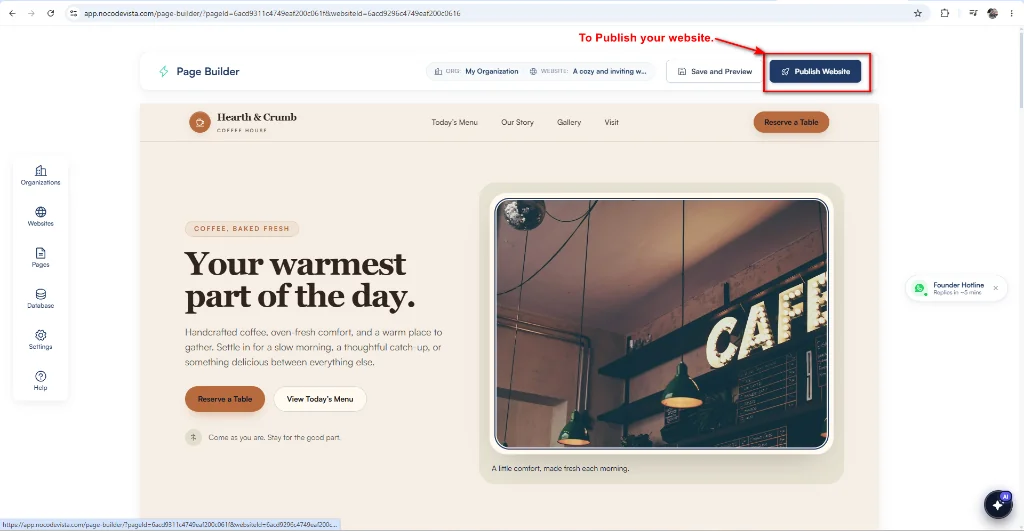The width and height of the screenshot is (1024, 531).
Task: Select the 'COFFEE, BAKED FRESH' badge
Action: tap(242, 229)
